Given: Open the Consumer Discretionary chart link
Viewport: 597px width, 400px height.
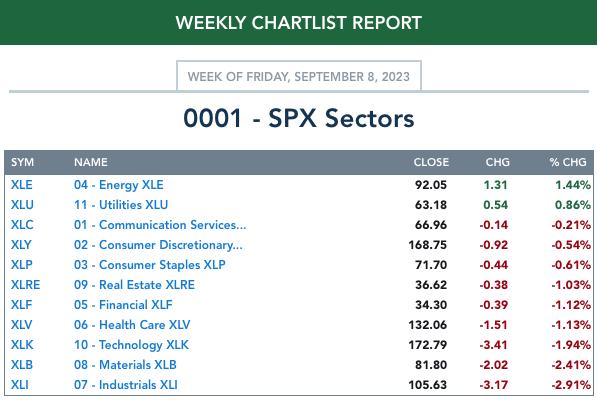Looking at the screenshot, I should [x=158, y=245].
